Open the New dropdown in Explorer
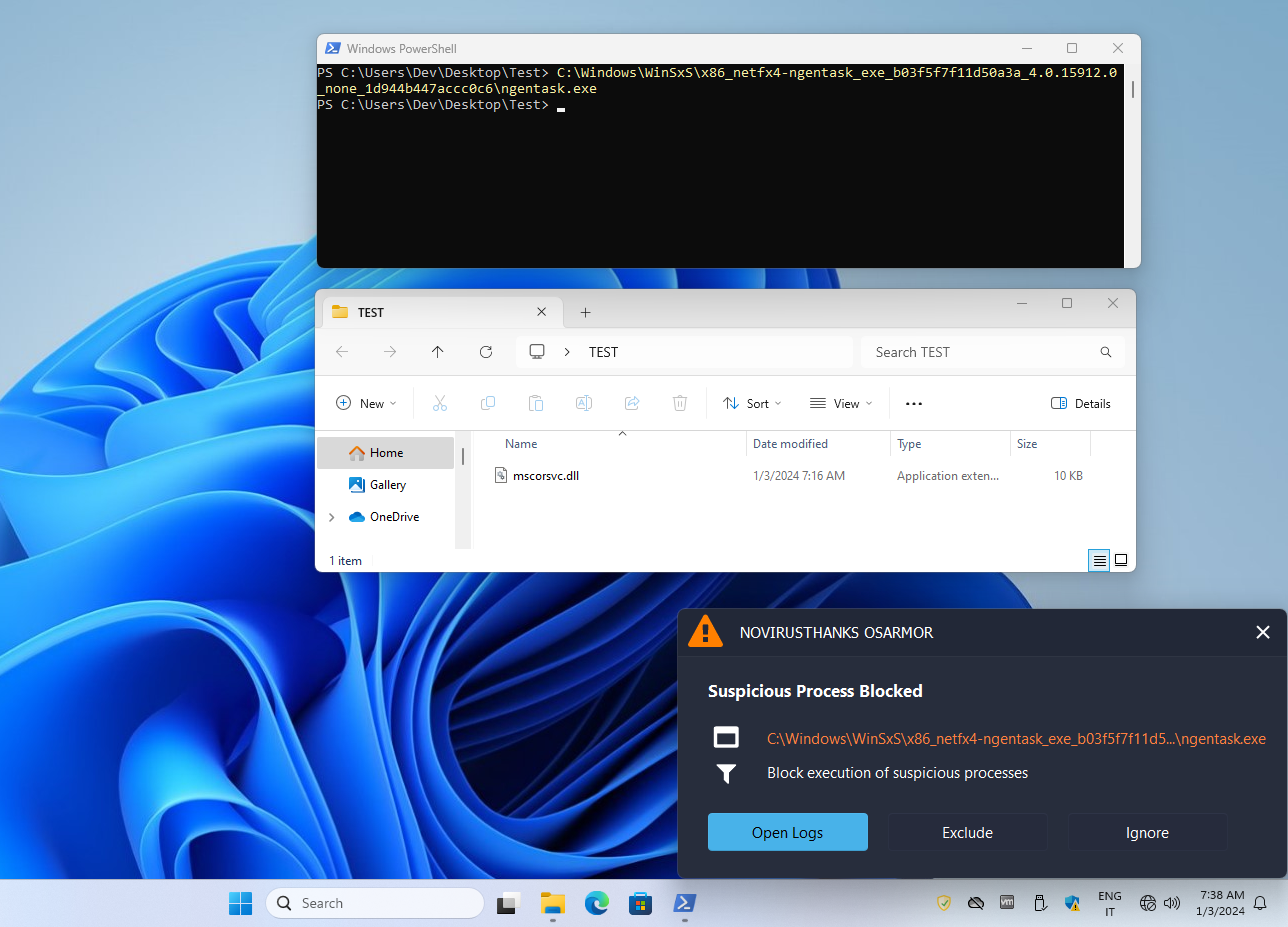 click(366, 403)
